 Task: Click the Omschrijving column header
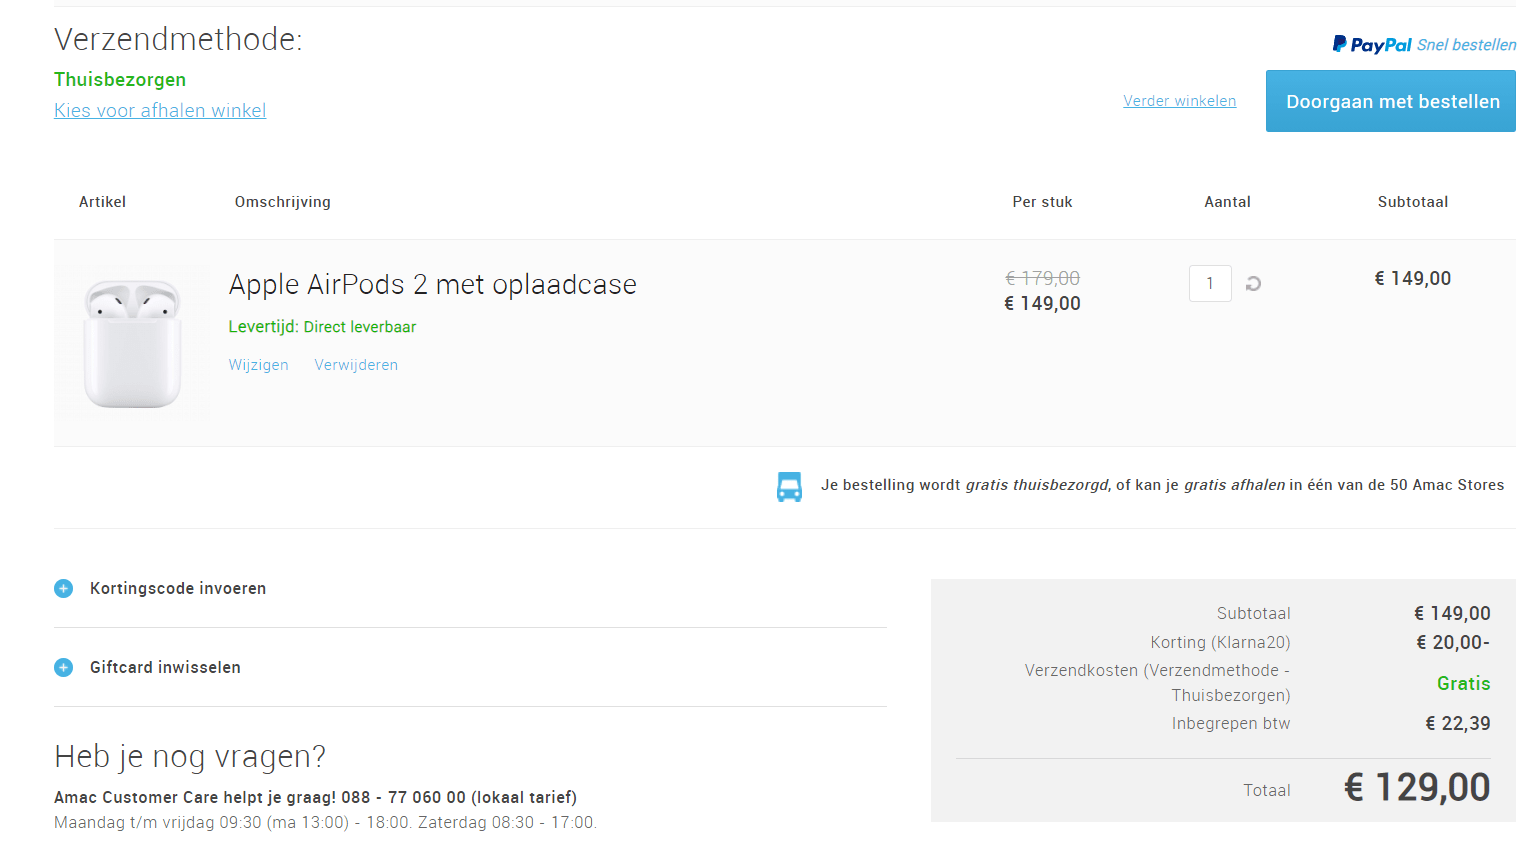[x=283, y=202]
